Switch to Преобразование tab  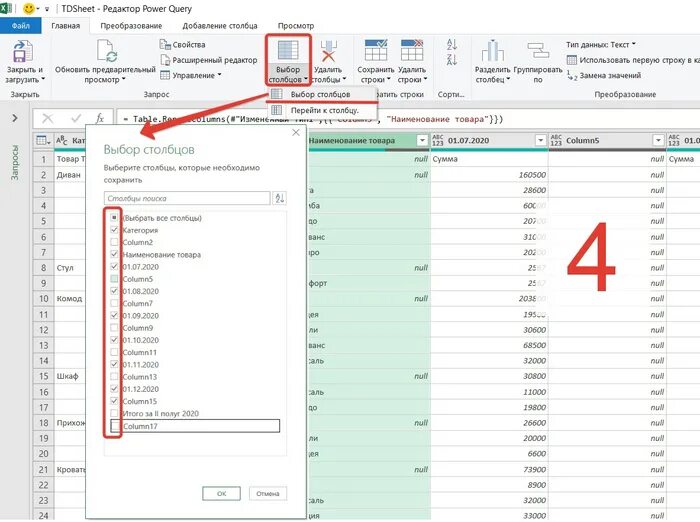click(131, 25)
